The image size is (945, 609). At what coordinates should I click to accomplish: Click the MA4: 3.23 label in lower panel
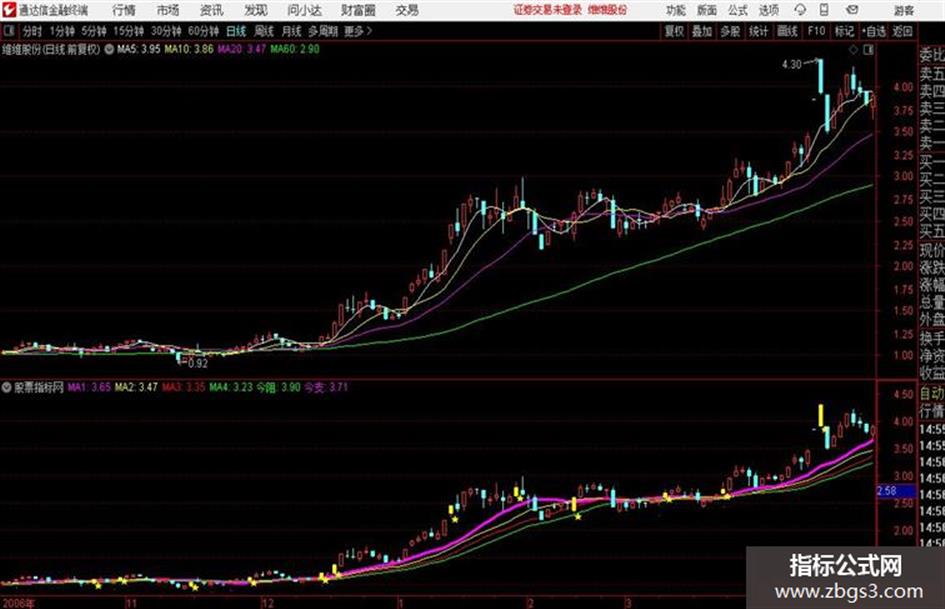pos(231,387)
